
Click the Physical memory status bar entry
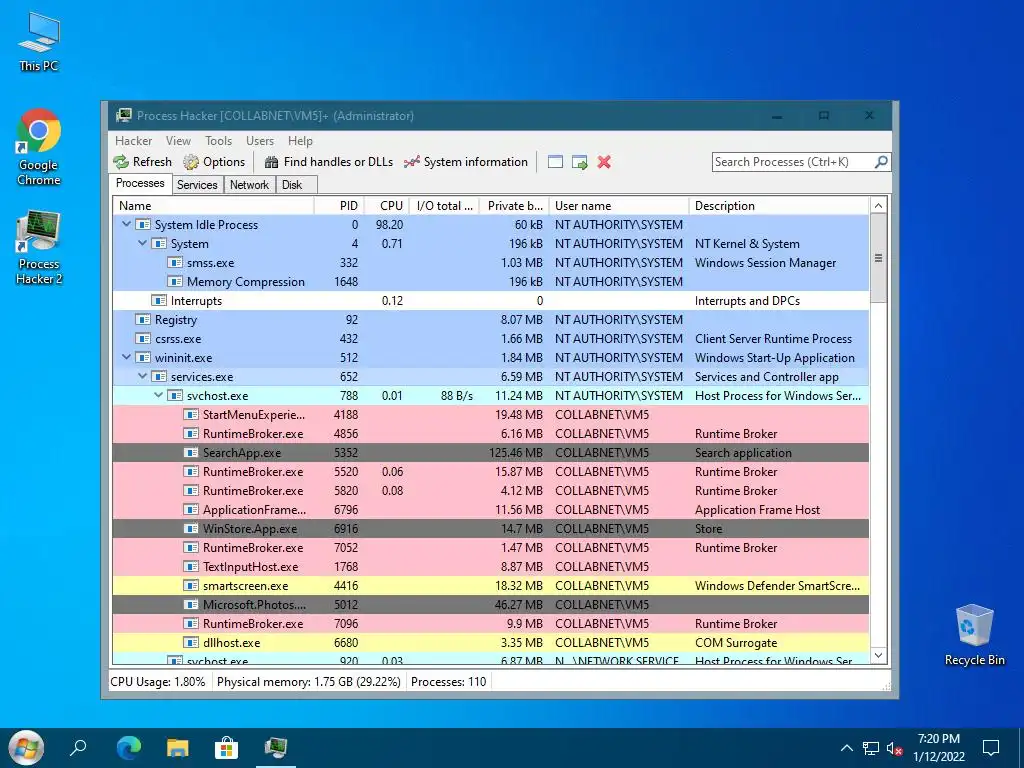tap(308, 682)
